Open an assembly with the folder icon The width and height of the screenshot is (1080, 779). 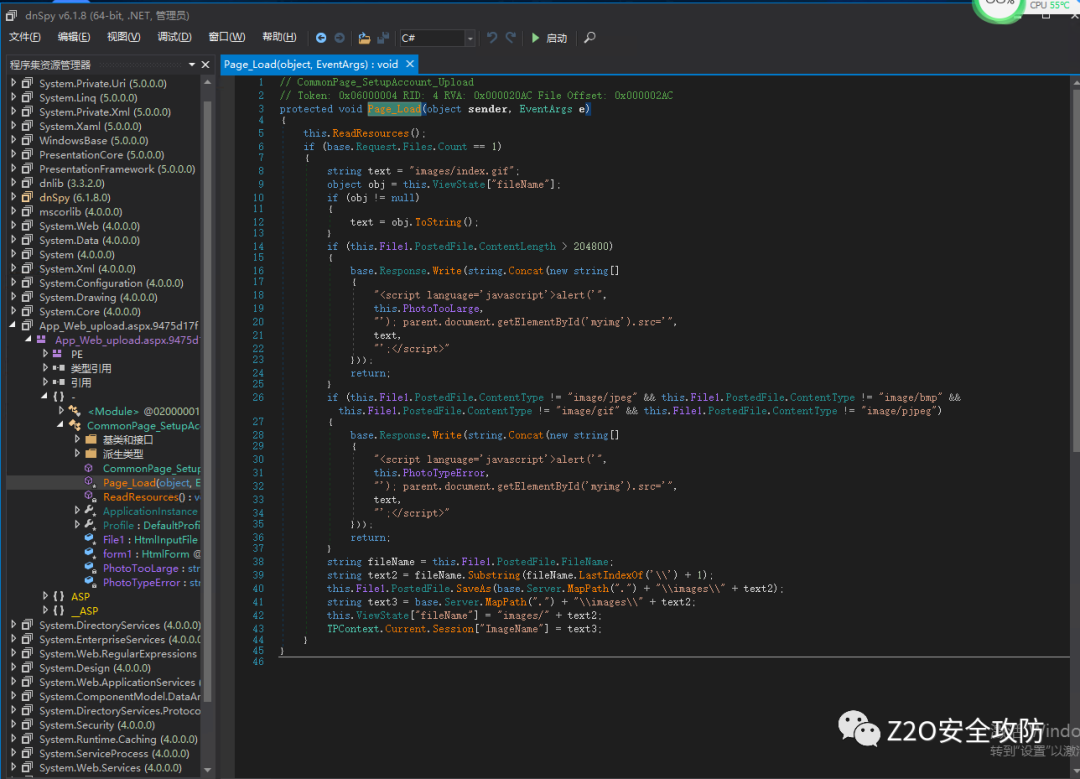(364, 38)
